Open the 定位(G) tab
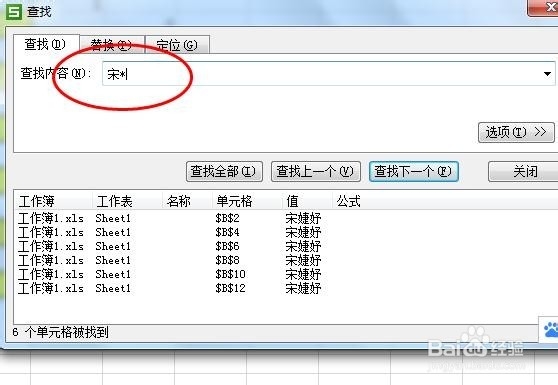 pyautogui.click(x=177, y=45)
